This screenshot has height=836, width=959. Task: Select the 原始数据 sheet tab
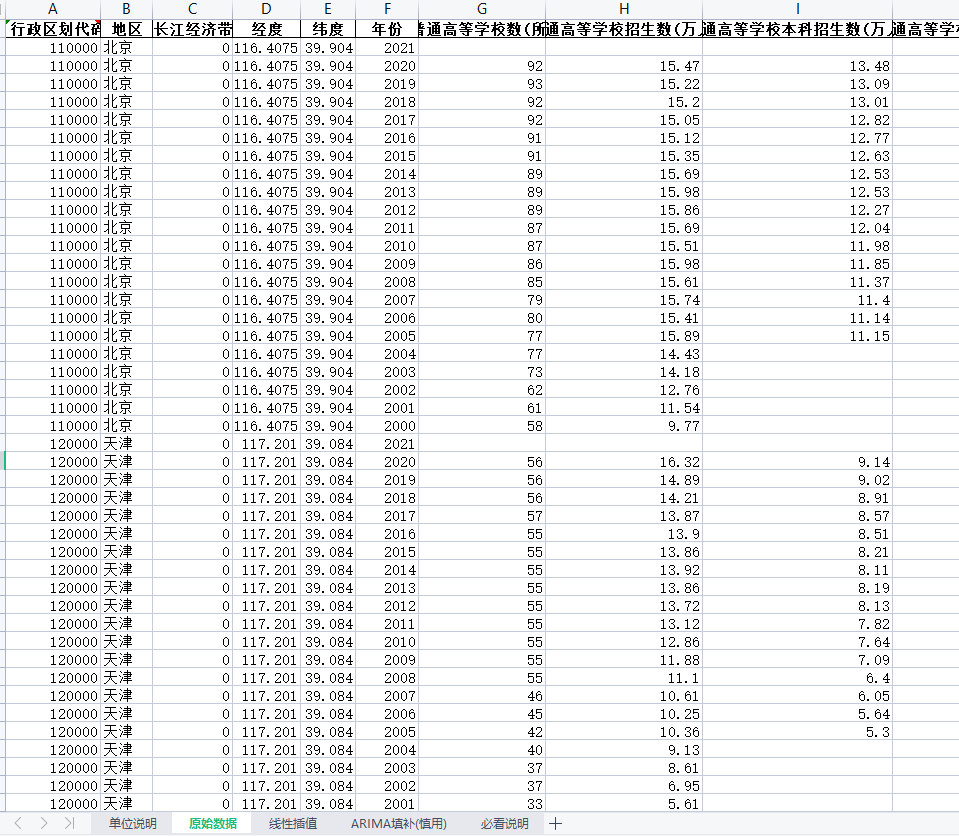[213, 824]
